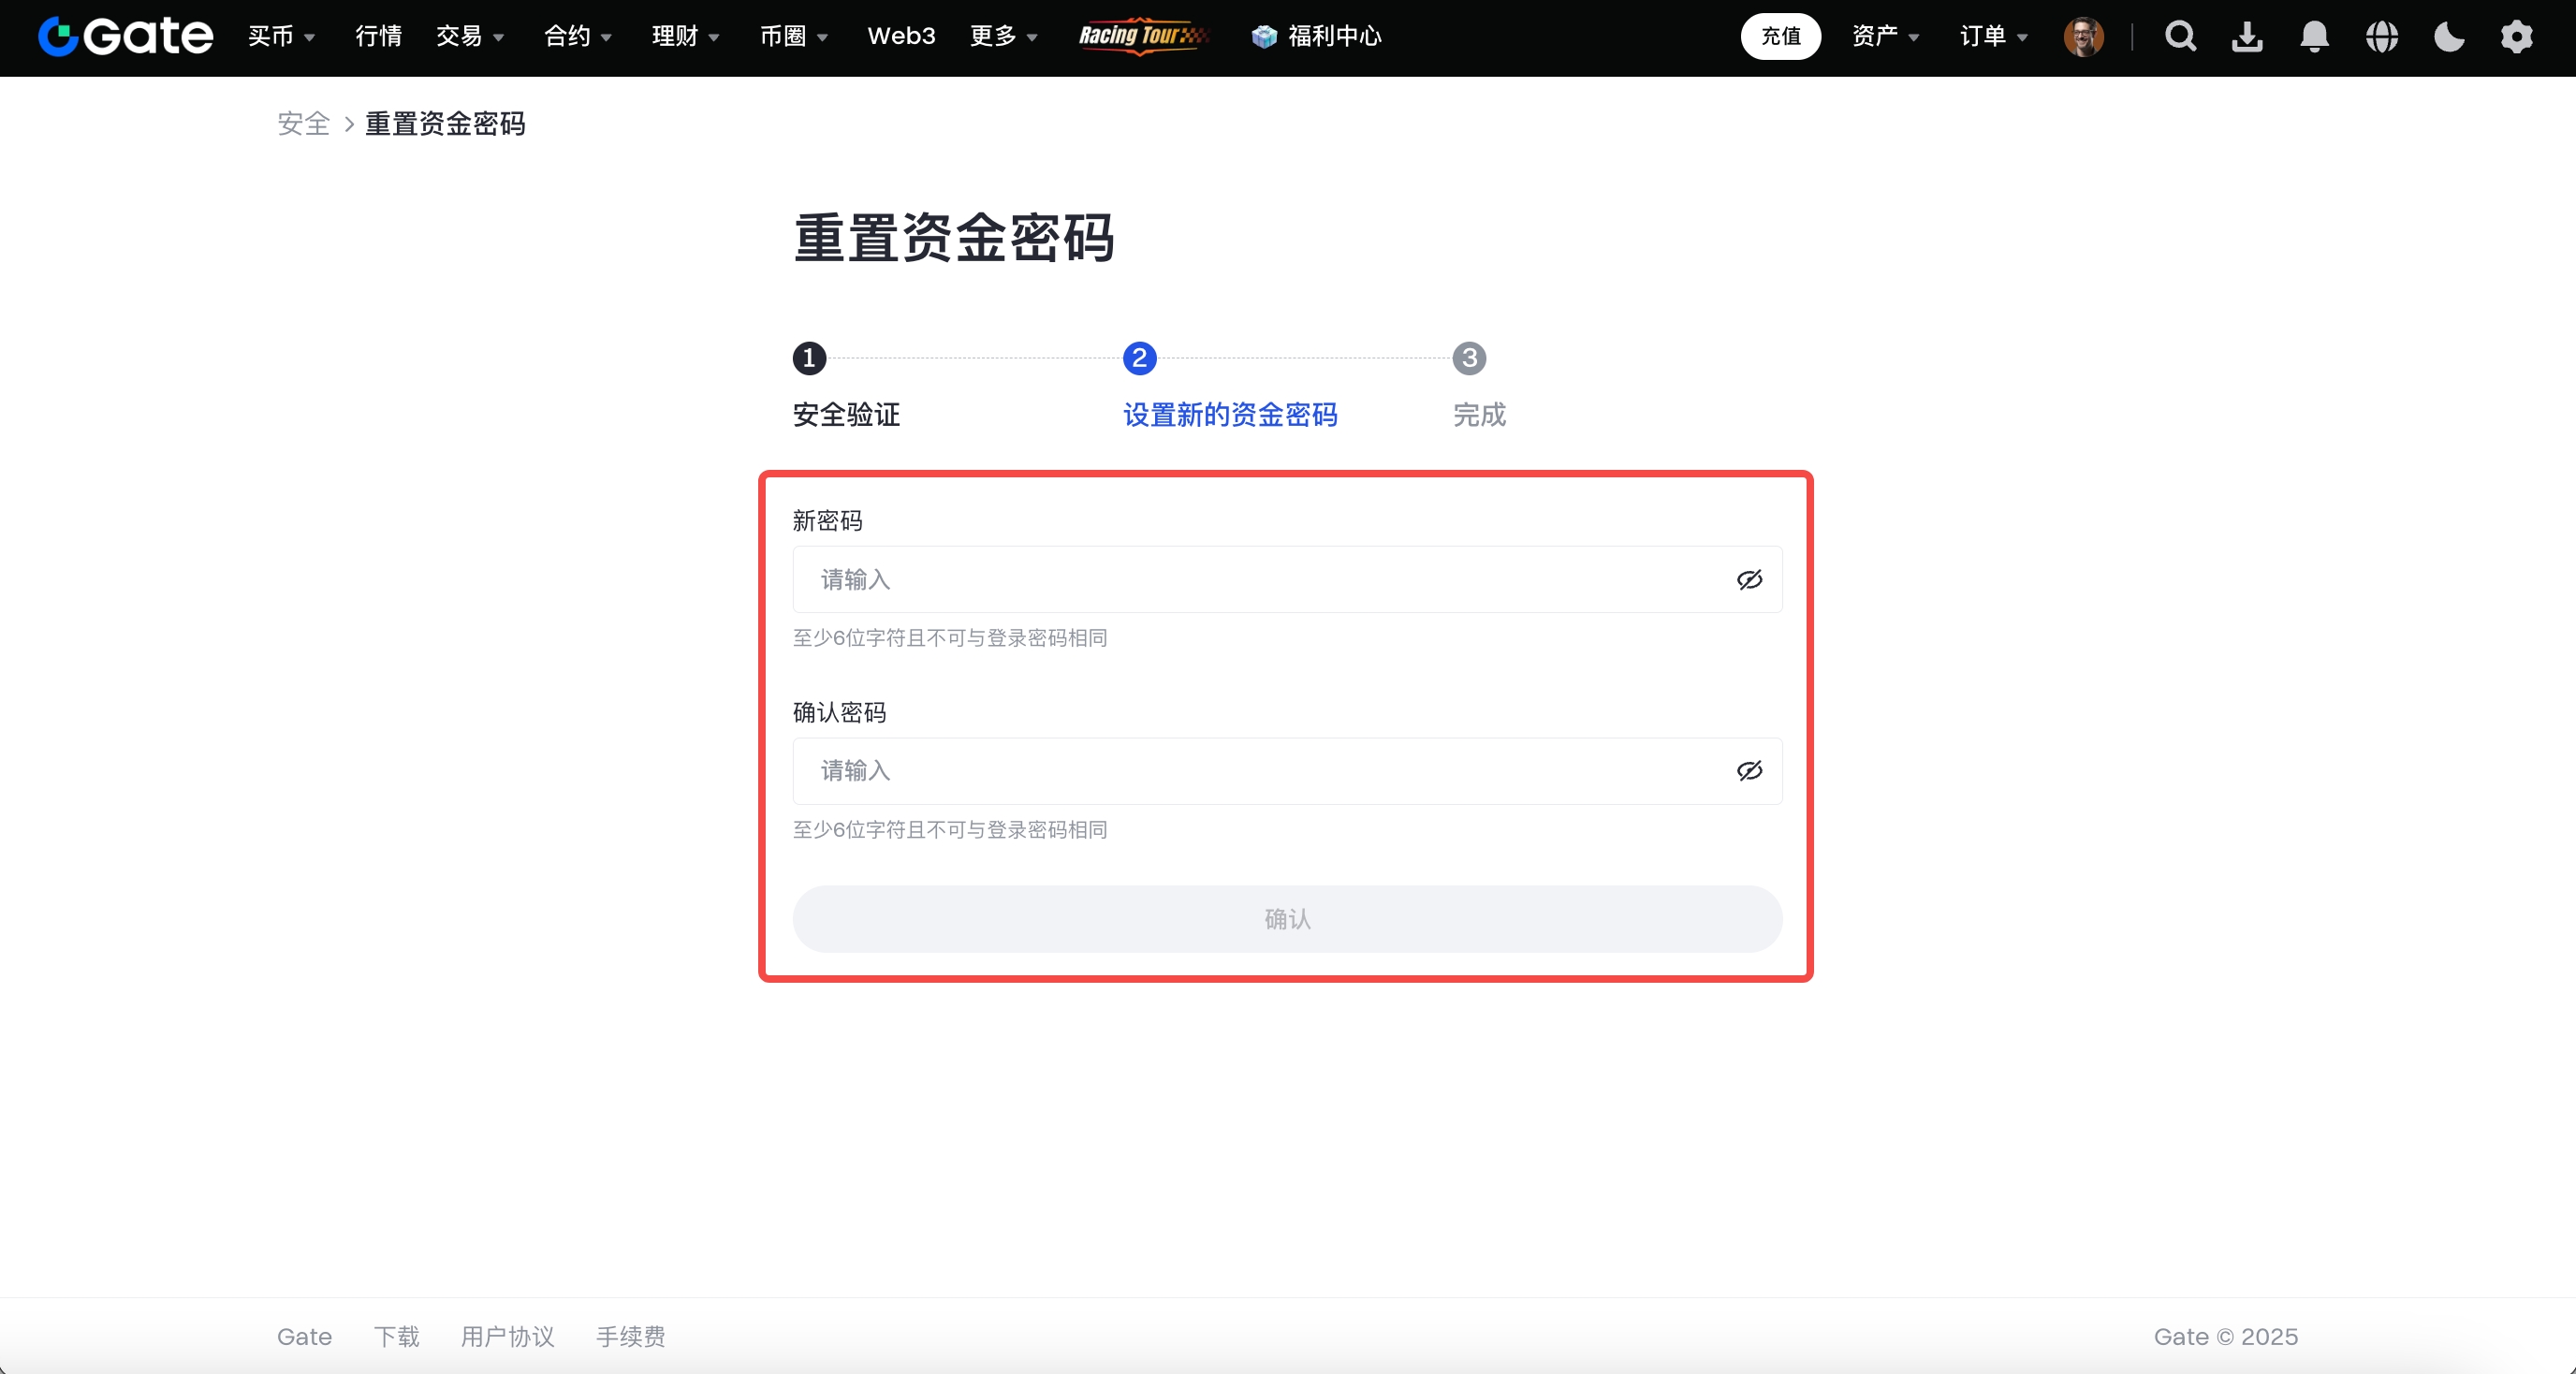Image resolution: width=2576 pixels, height=1374 pixels.
Task: Click the Gate logo icon
Action: (58, 37)
